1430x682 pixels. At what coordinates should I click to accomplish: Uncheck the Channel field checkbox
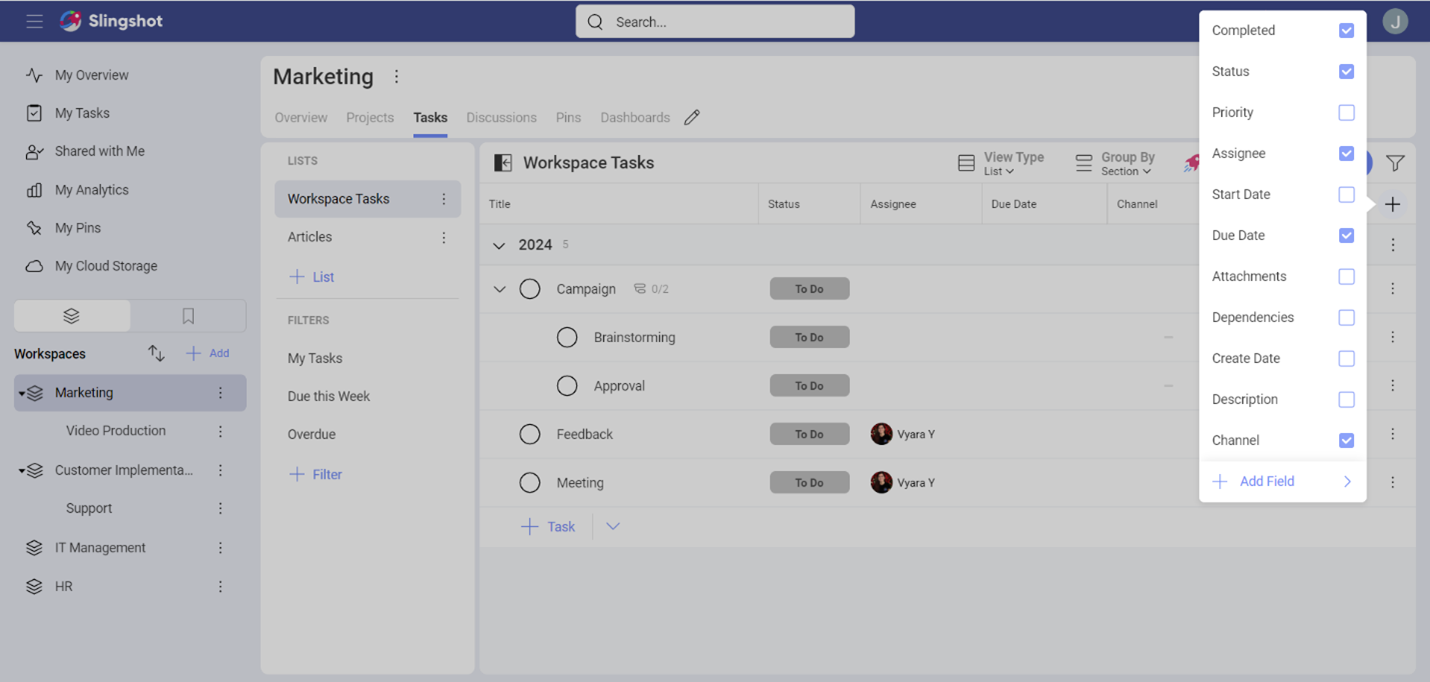point(1346,441)
